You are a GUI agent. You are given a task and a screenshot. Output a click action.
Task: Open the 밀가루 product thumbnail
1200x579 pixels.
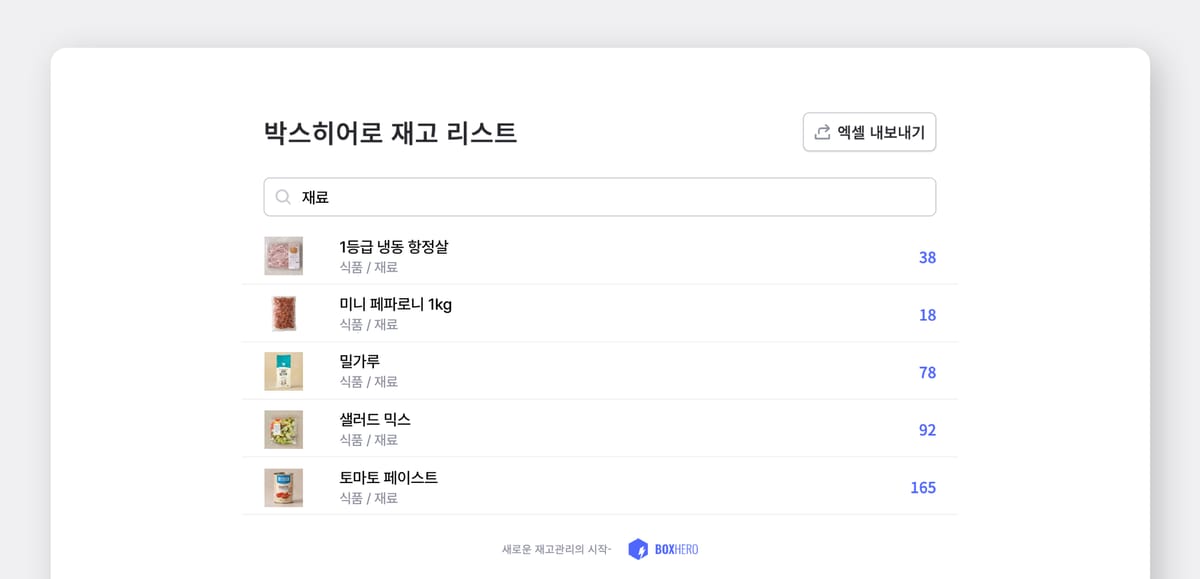[283, 371]
